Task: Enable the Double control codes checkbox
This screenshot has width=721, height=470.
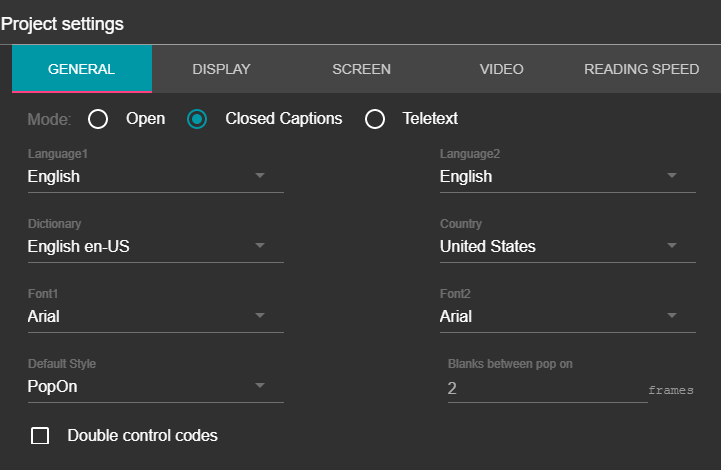Action: (x=40, y=436)
